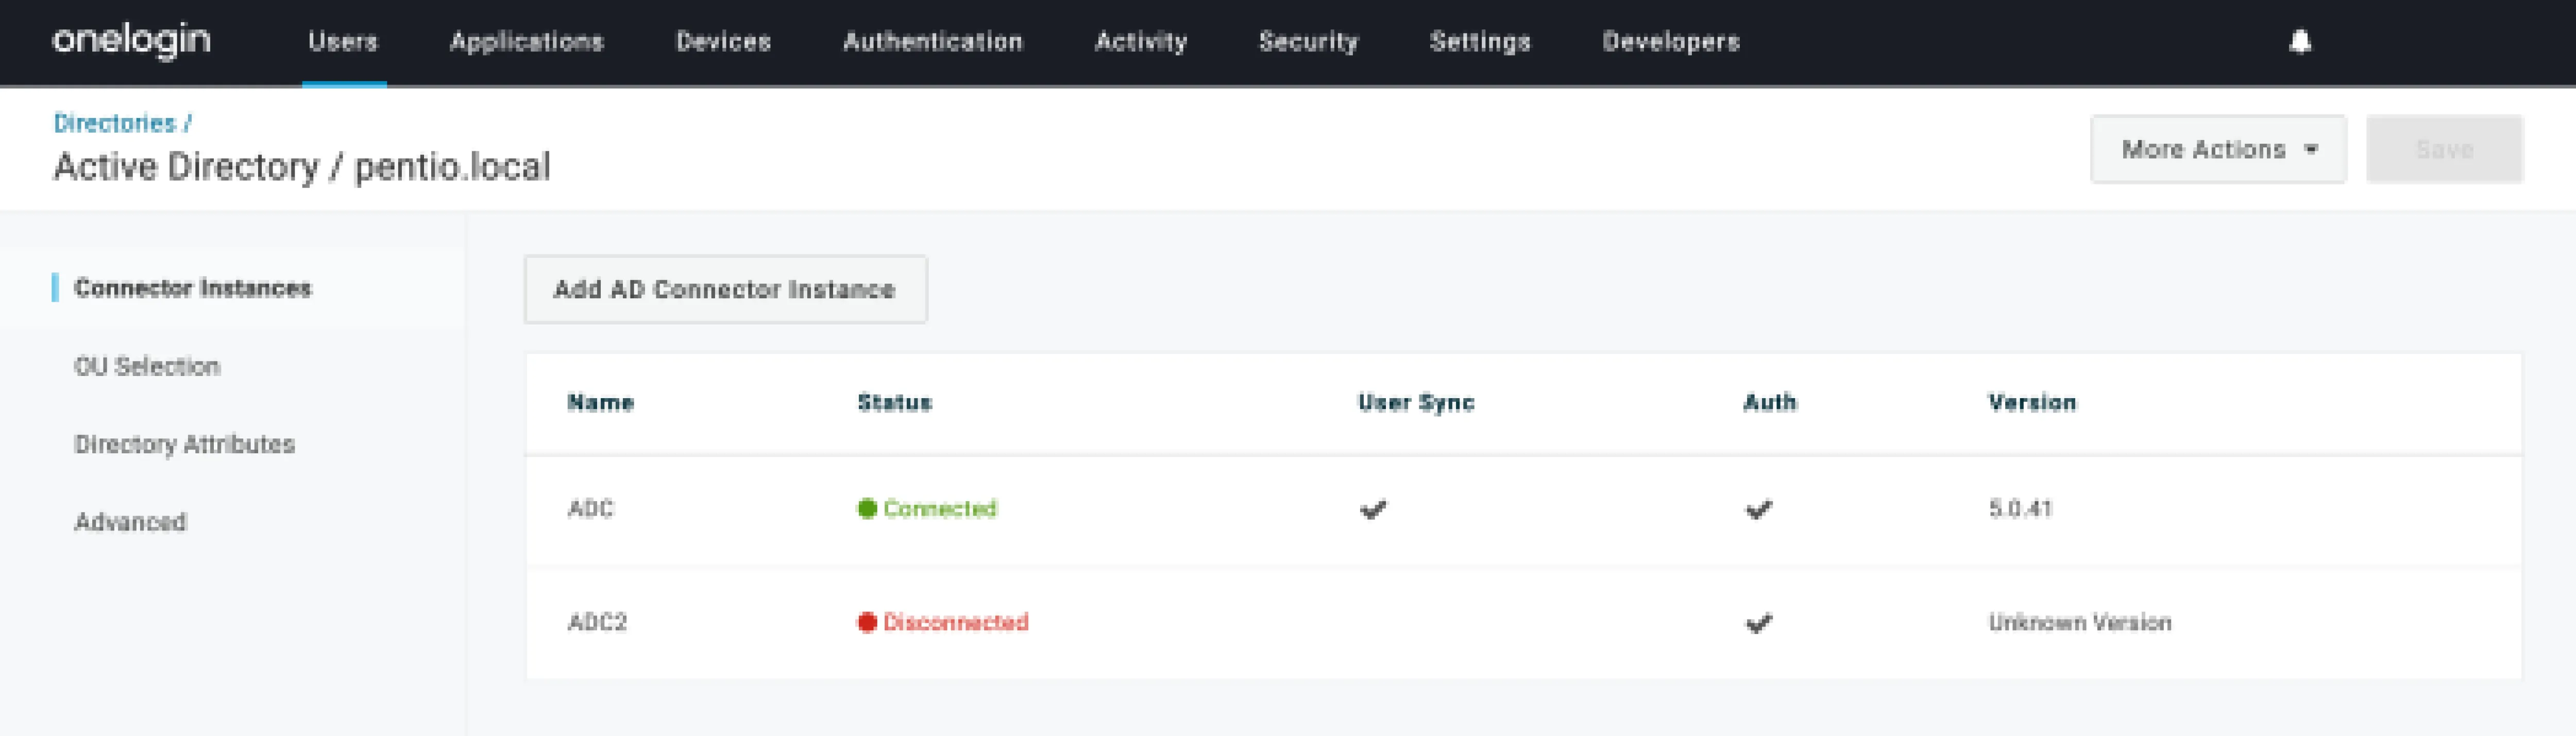Open the Developers menu

point(1670,42)
